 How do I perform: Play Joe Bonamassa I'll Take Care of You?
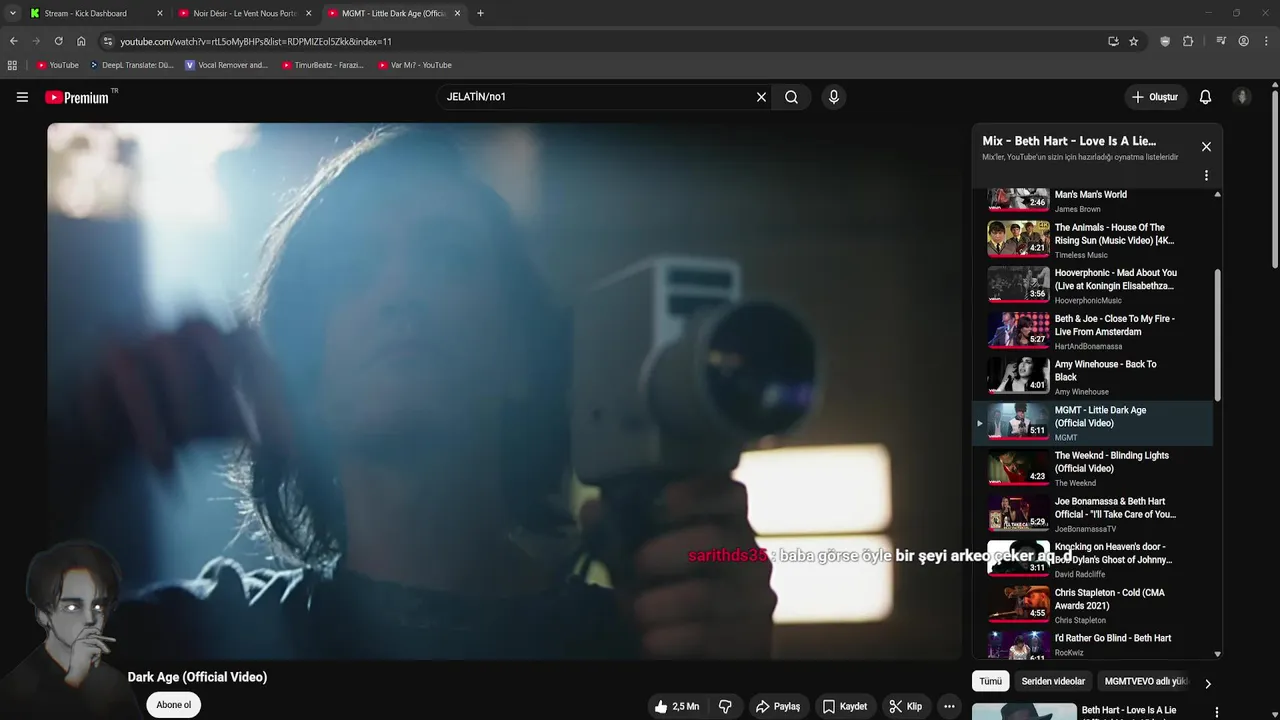(x=1093, y=514)
